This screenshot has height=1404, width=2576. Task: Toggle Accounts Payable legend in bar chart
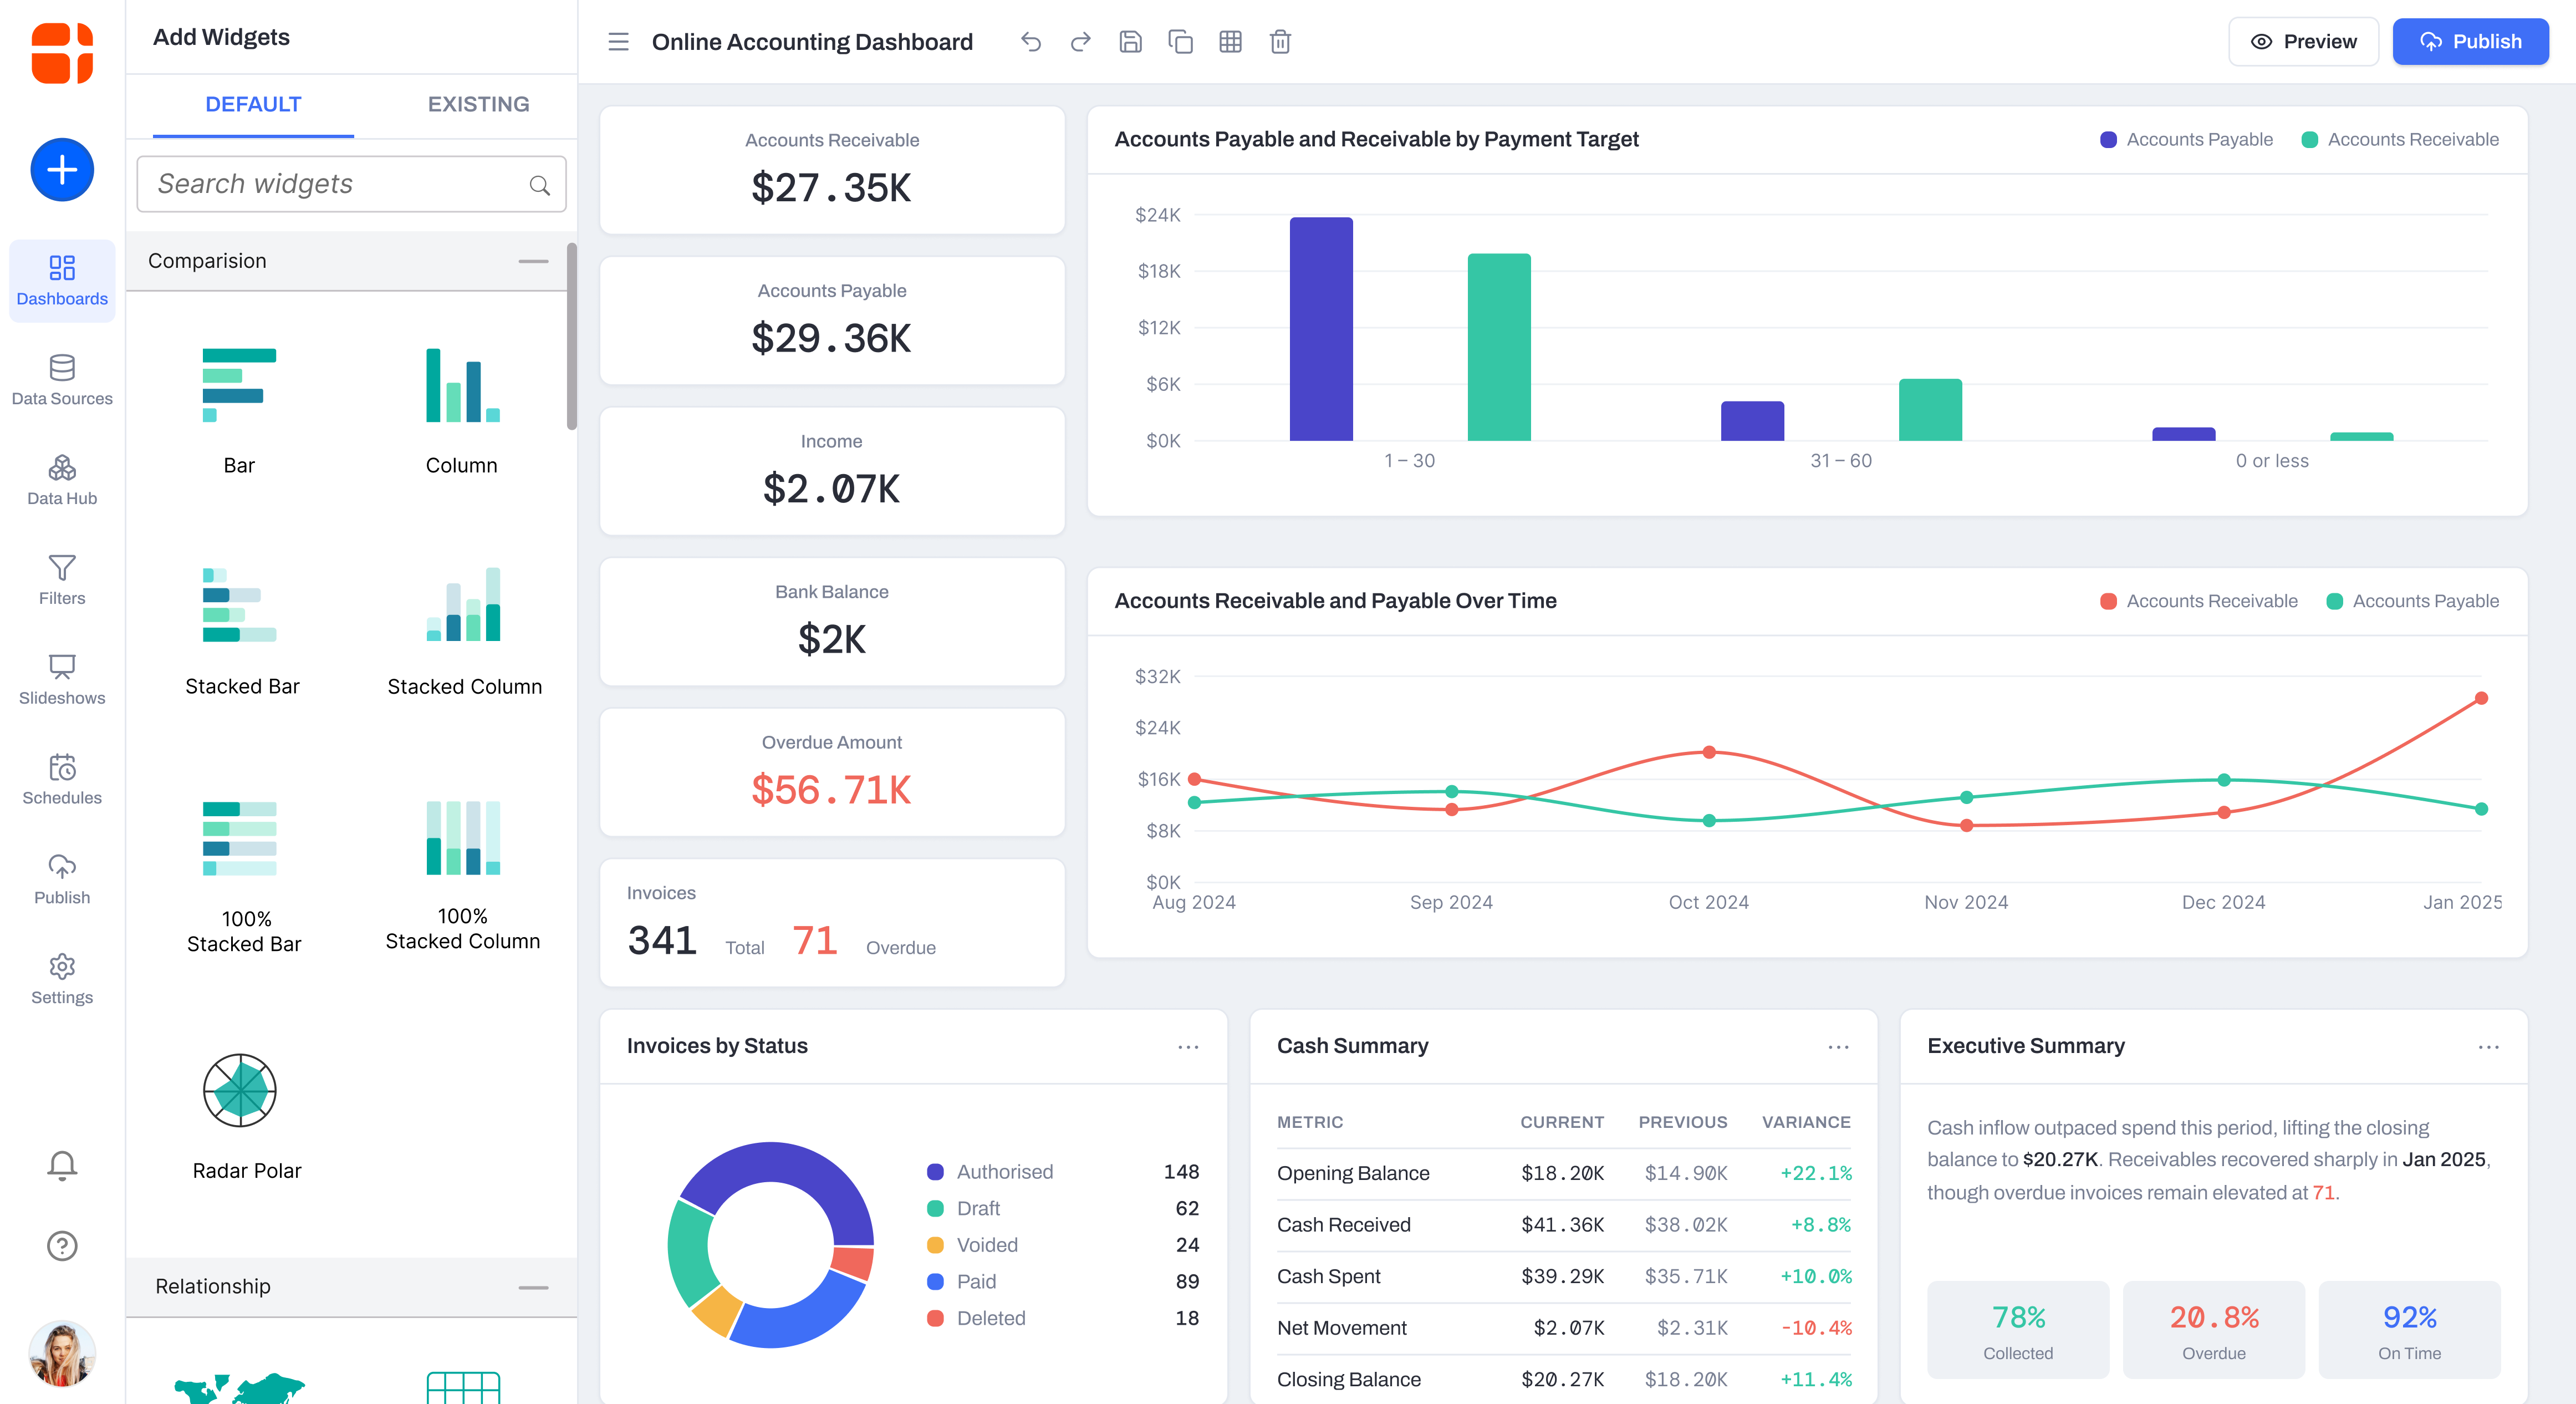[2186, 140]
